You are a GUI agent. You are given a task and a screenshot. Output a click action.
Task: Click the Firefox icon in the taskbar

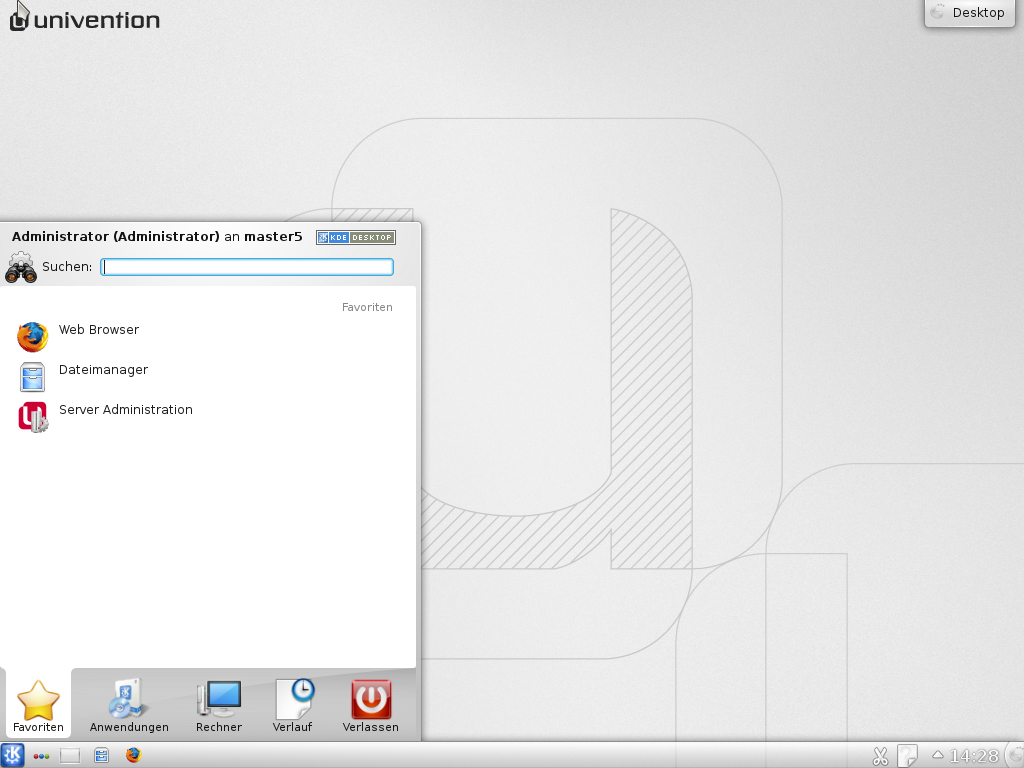tap(134, 756)
